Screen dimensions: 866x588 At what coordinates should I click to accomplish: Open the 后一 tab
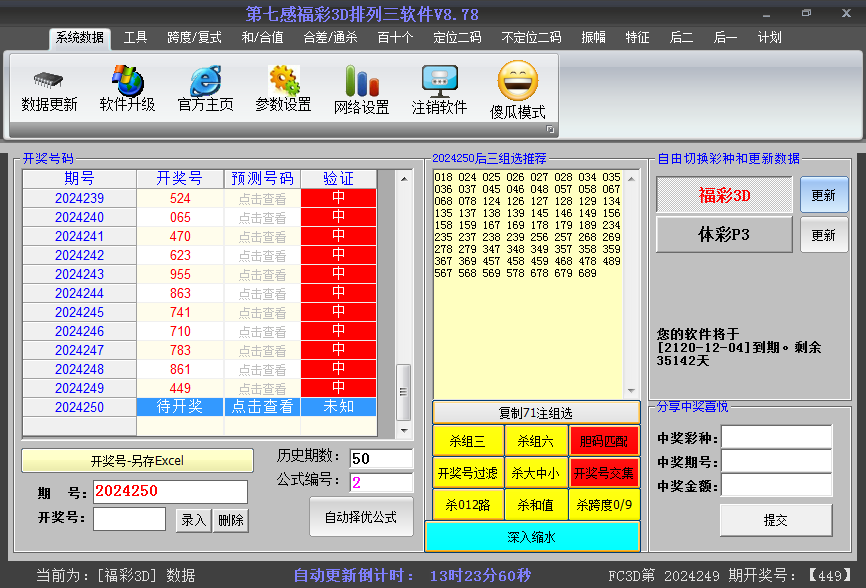click(725, 38)
